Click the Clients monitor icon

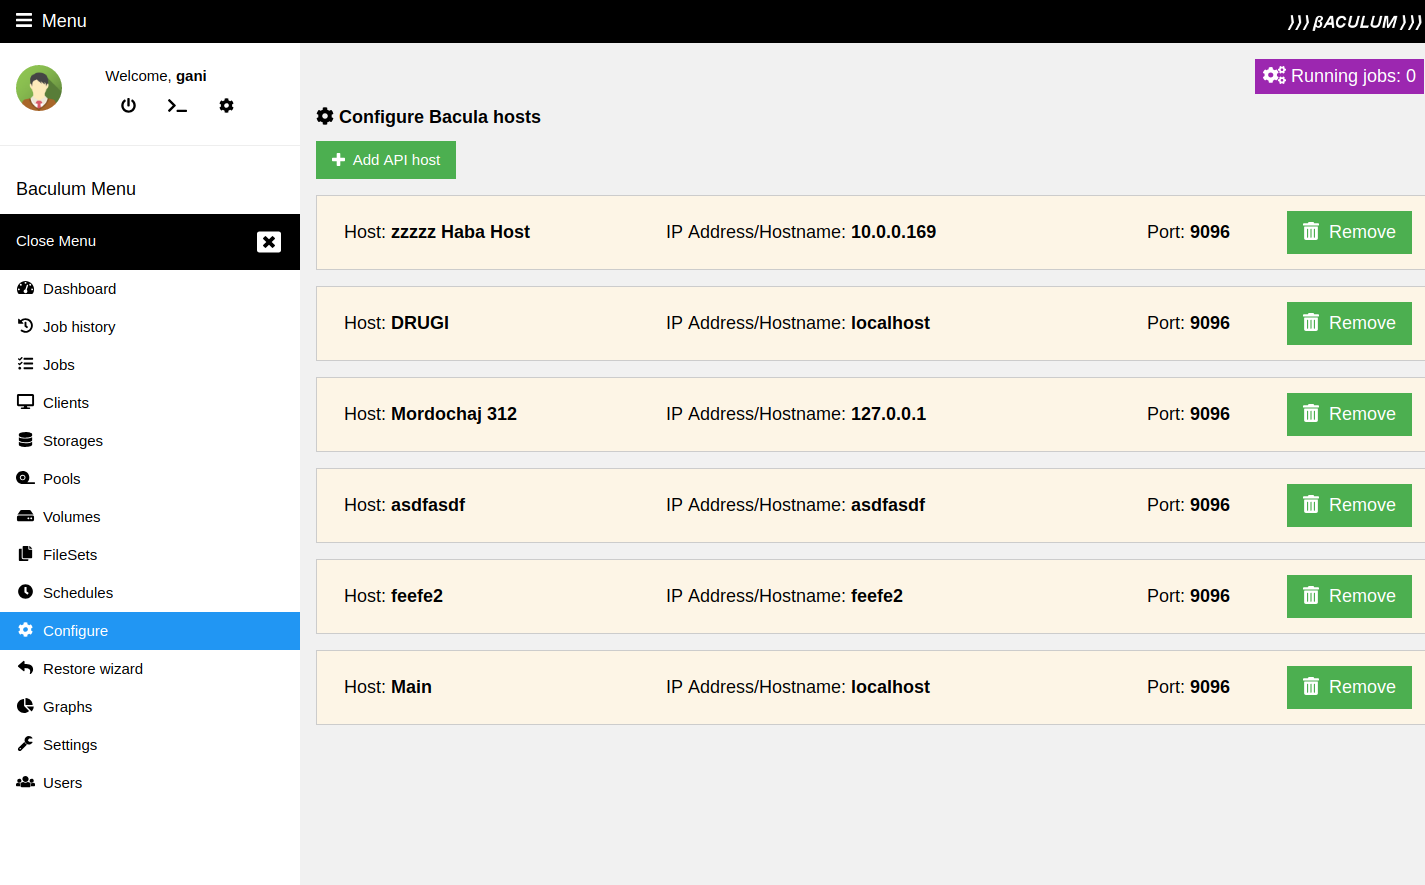[26, 402]
